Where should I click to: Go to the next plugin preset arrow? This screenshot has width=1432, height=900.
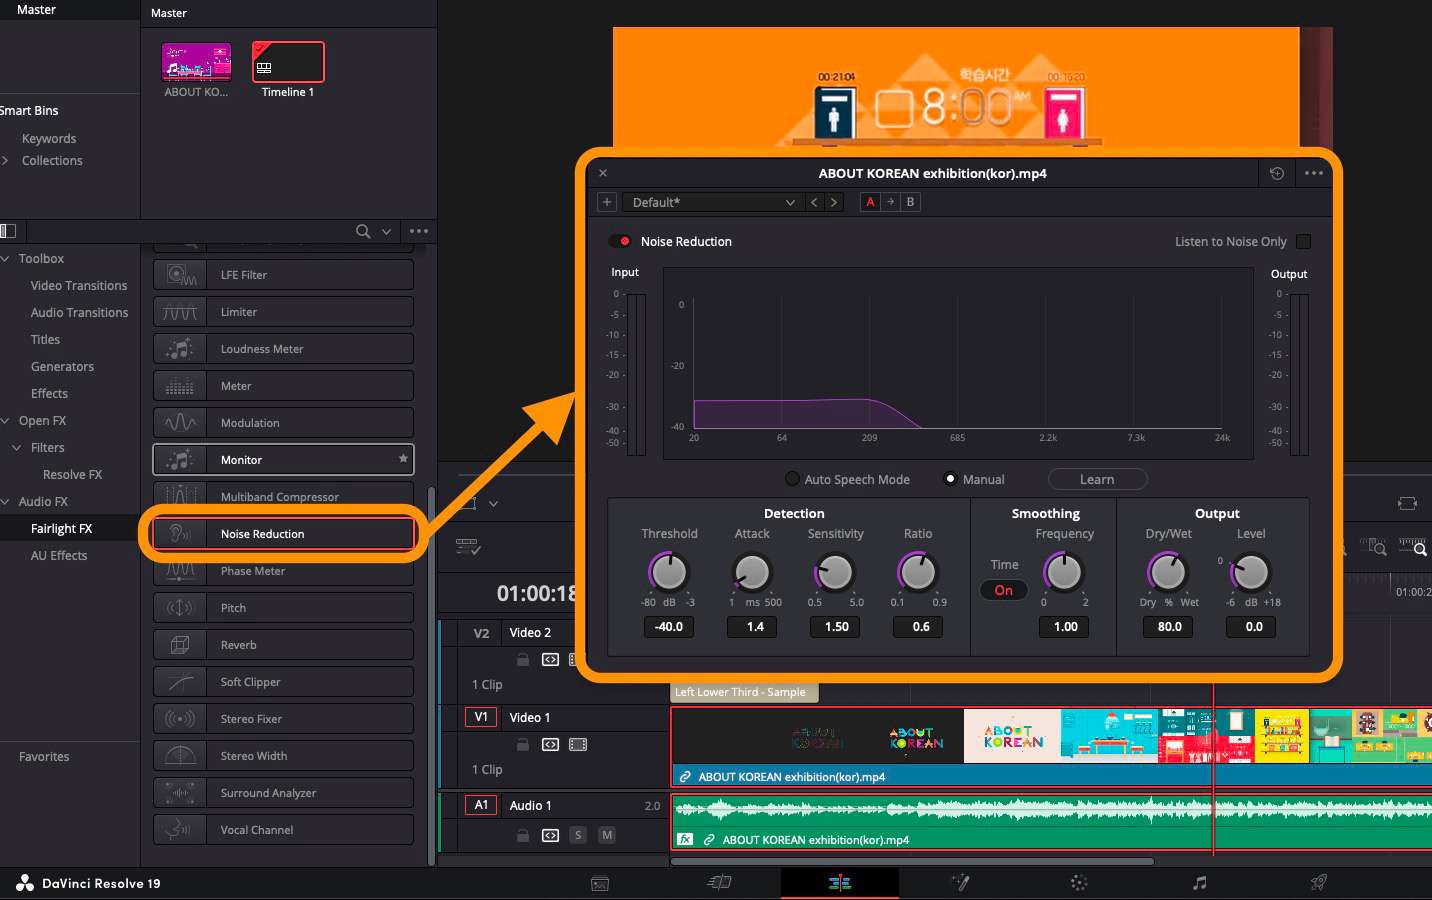point(834,202)
